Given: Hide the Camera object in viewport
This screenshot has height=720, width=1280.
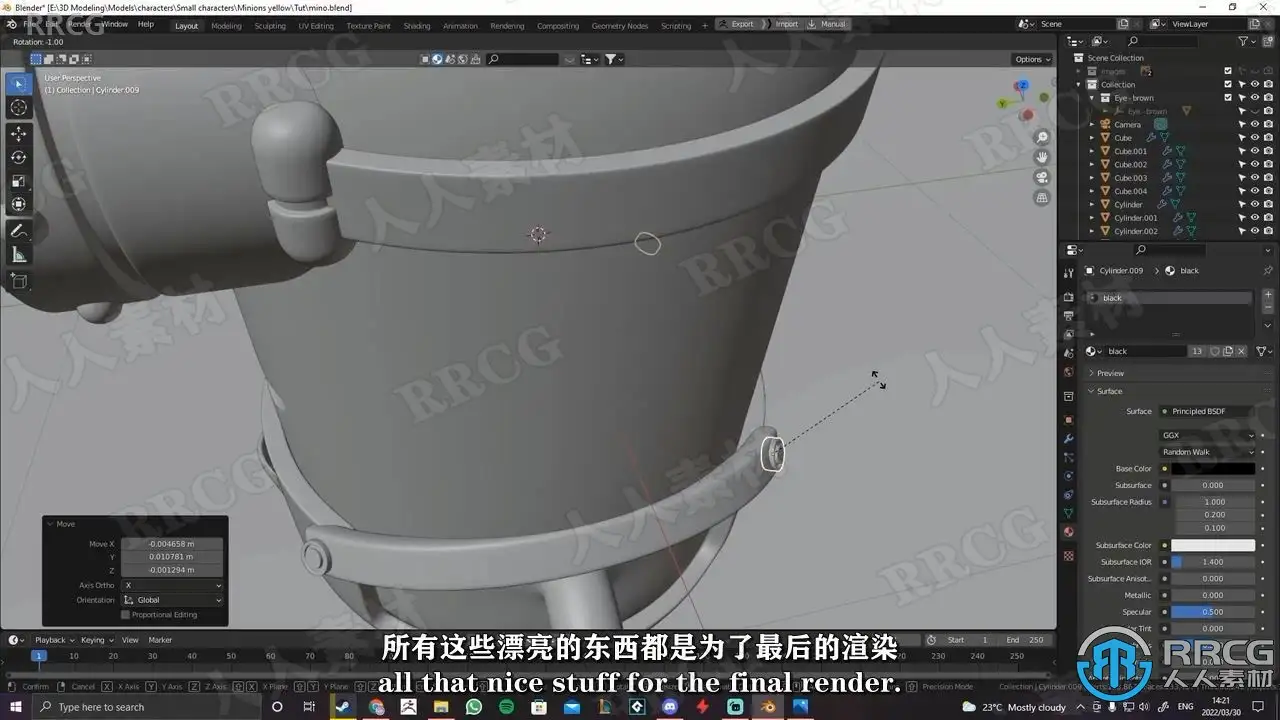Looking at the screenshot, I should [1255, 124].
